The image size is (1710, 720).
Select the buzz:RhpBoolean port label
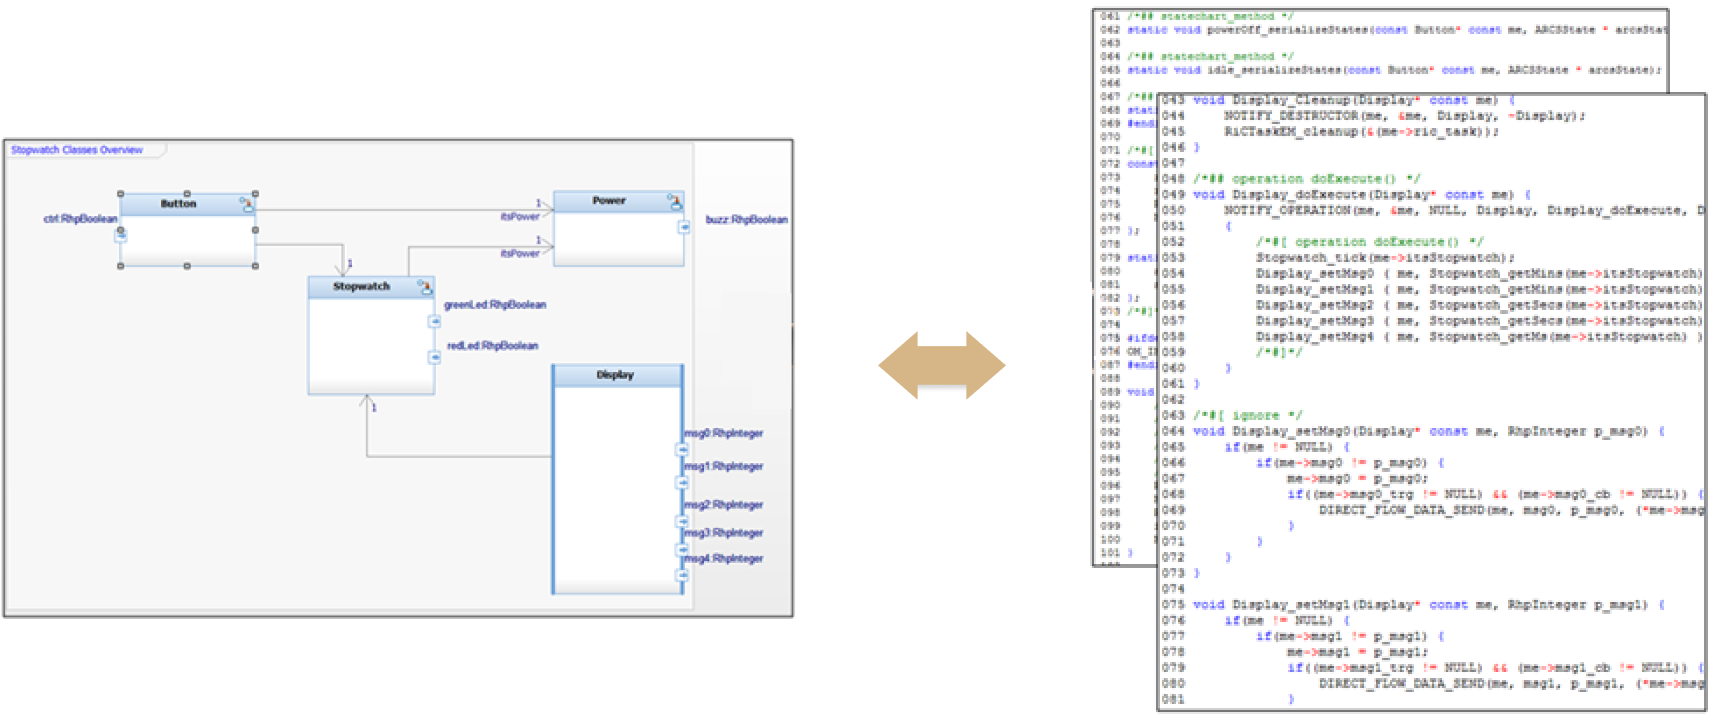(x=746, y=219)
